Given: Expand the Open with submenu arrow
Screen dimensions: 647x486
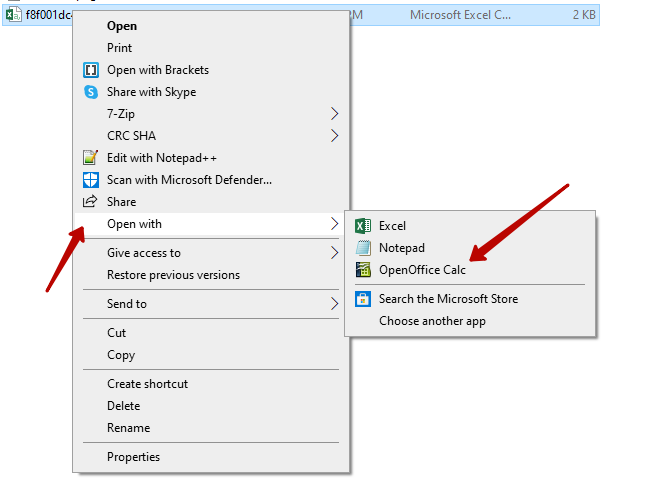Looking at the screenshot, I should point(335,224).
